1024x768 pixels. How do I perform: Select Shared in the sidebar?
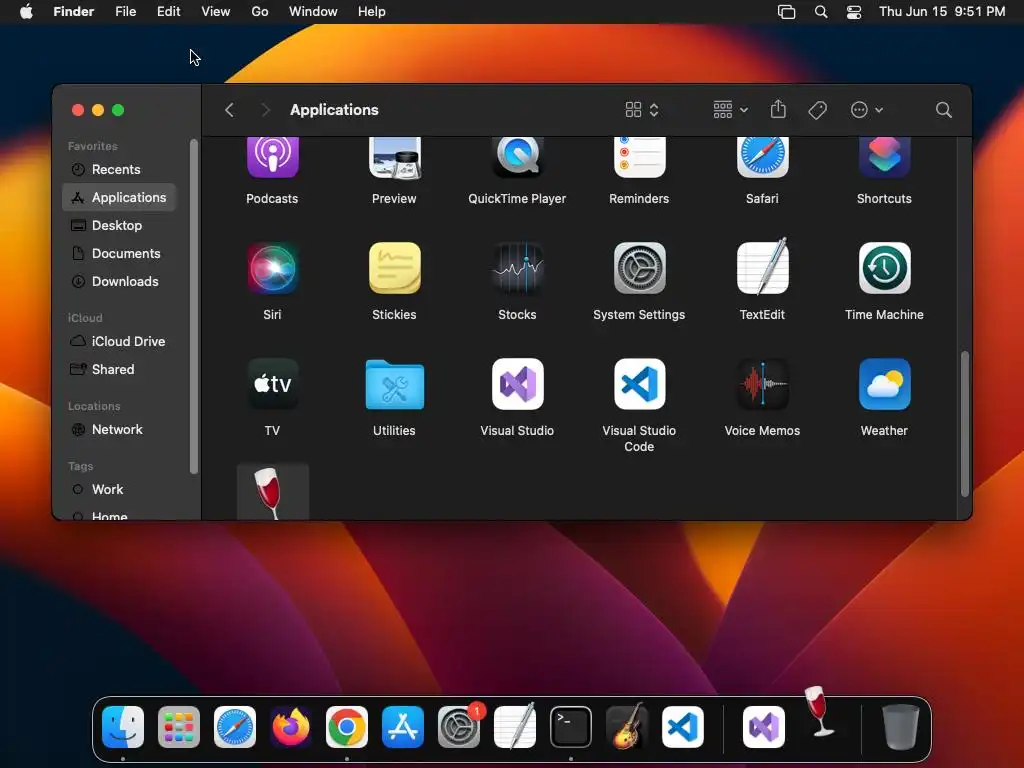[119, 370]
